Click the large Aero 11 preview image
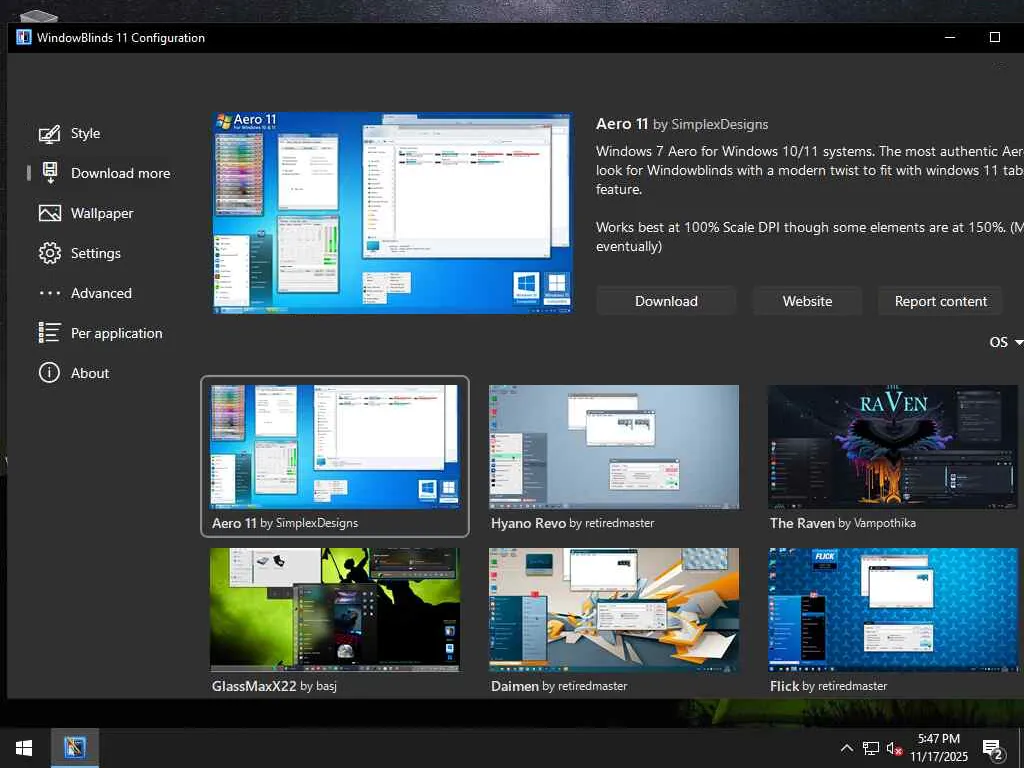 (392, 213)
